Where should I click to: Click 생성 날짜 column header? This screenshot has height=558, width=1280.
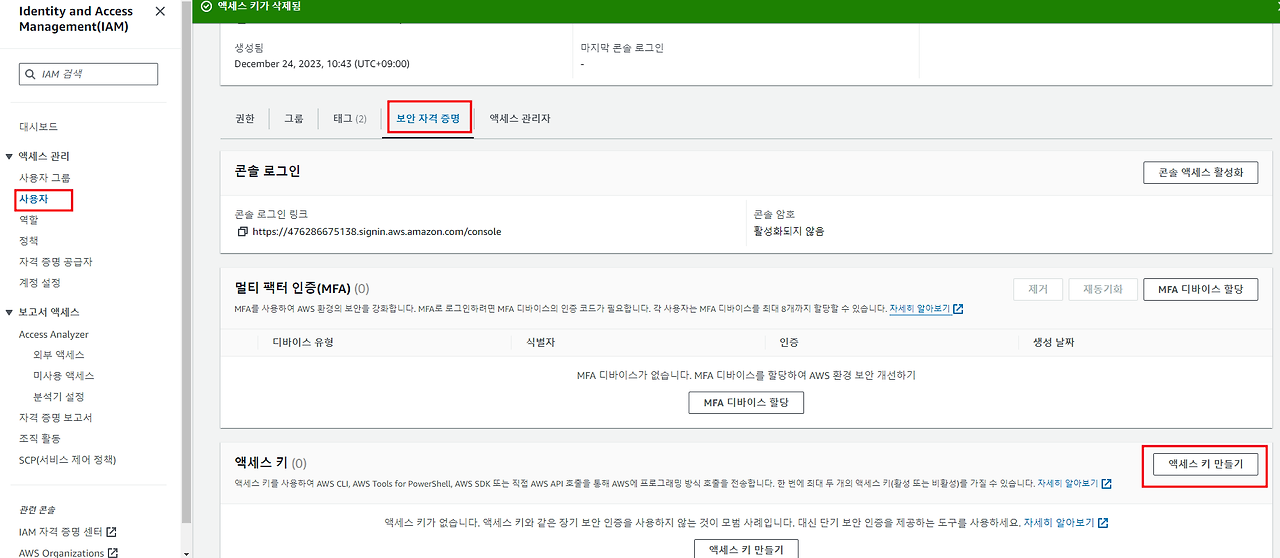1053,342
